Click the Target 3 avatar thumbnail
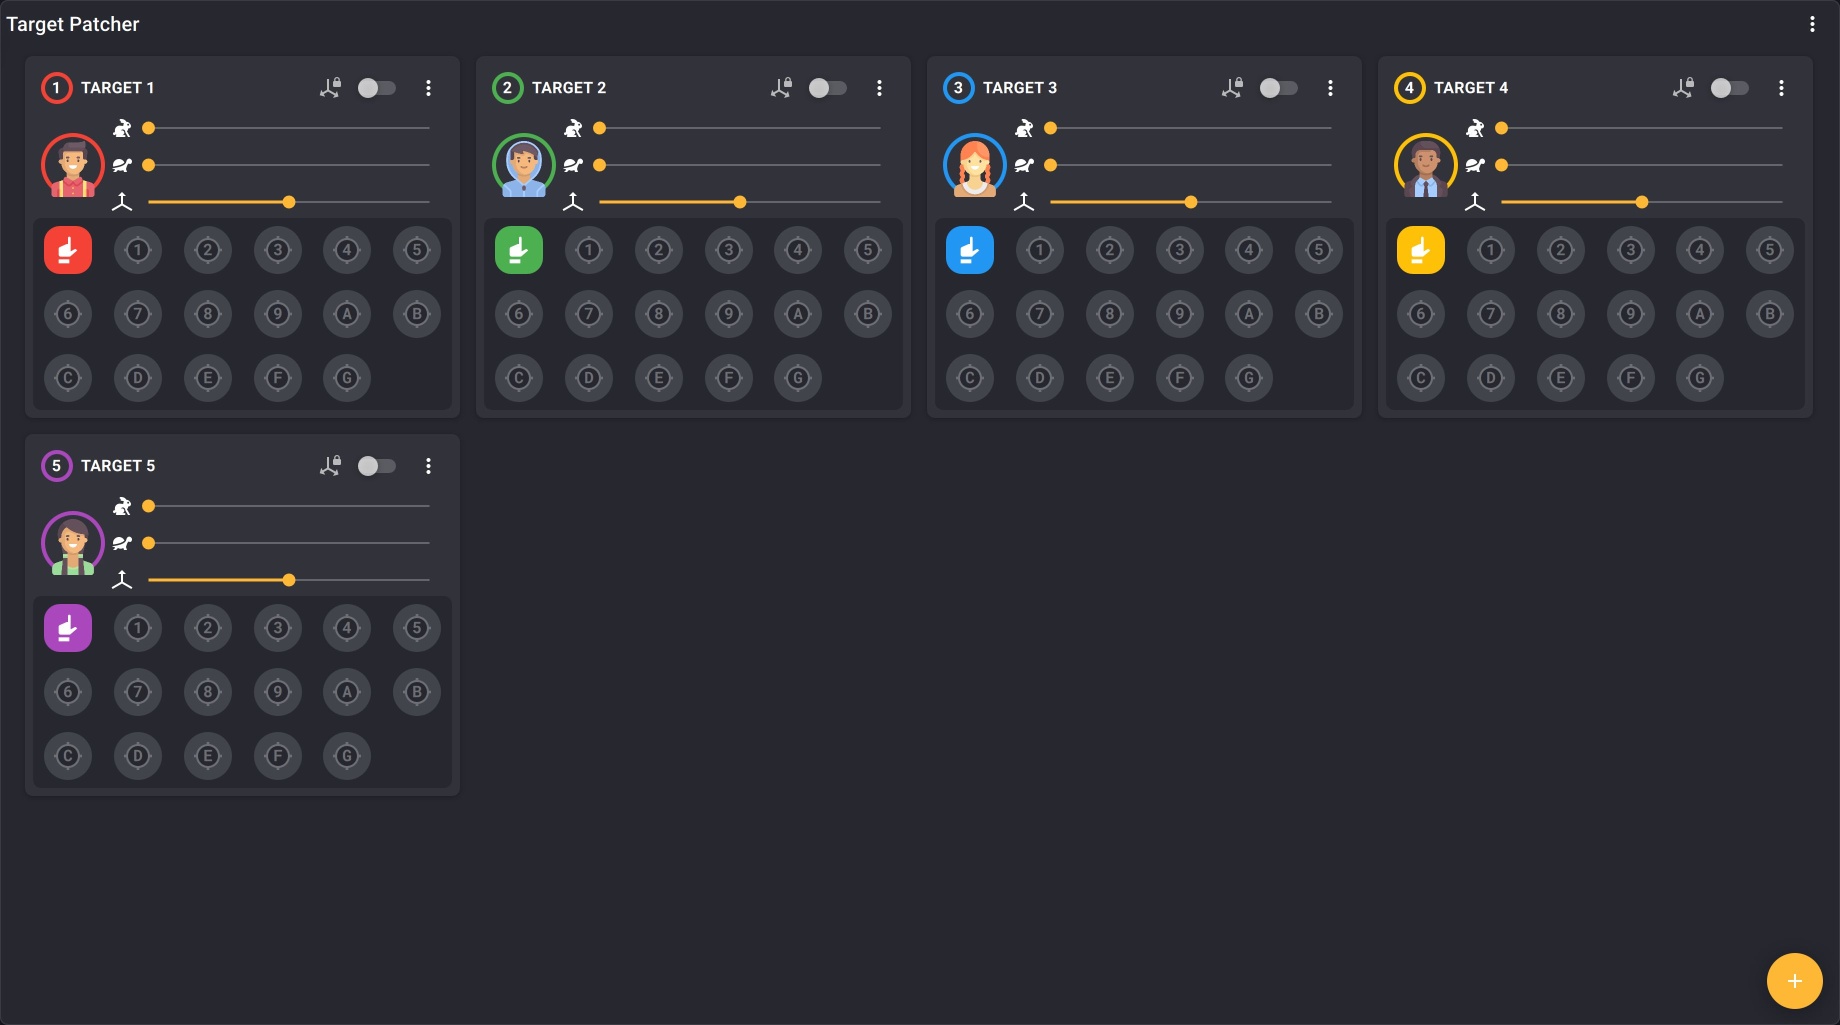The height and width of the screenshot is (1025, 1840). [x=974, y=165]
